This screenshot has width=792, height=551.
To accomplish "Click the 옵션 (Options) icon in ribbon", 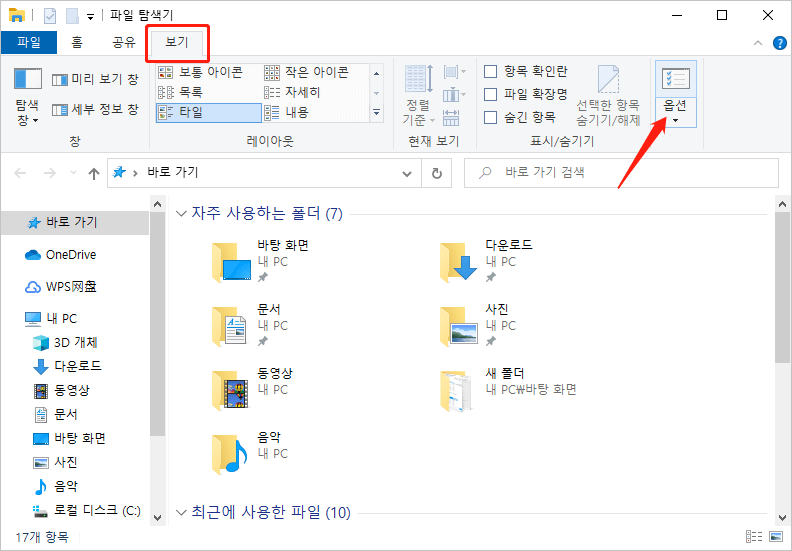I will point(675,81).
